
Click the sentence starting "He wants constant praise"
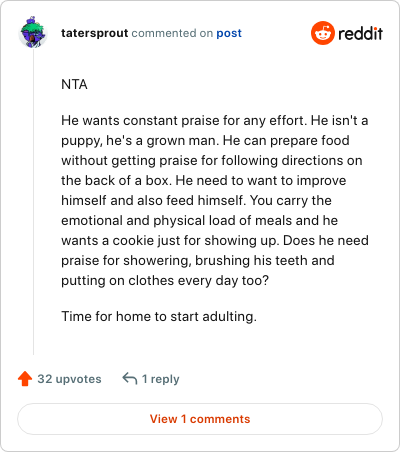point(184,120)
